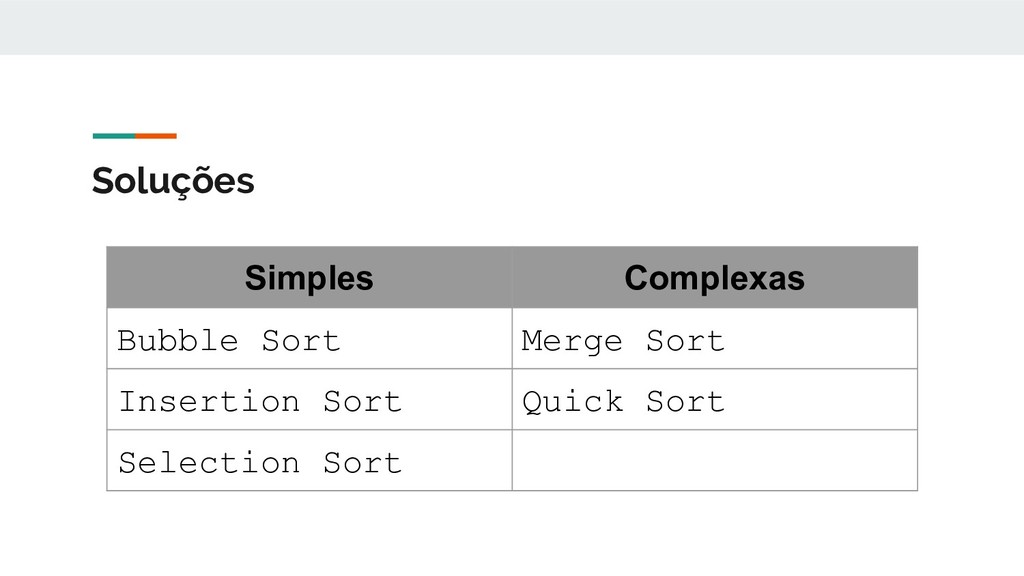Click the word Sort after Insertion
The height and width of the screenshot is (576, 1024).
click(362, 401)
